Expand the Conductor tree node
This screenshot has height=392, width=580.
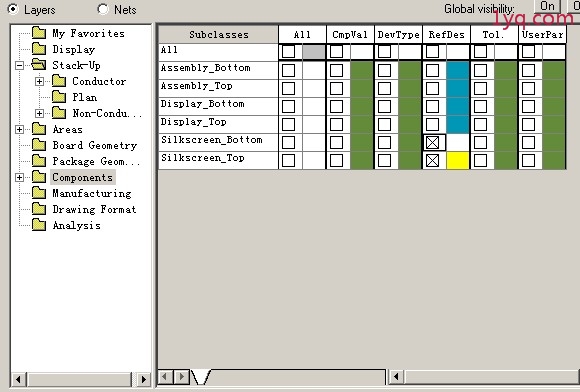[39, 81]
